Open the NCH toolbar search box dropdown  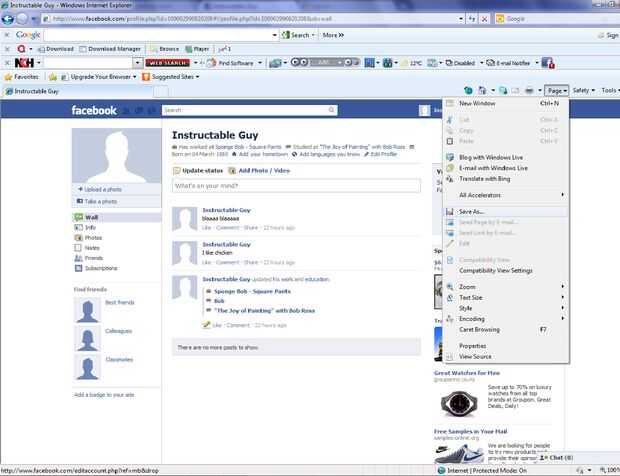pos(138,63)
